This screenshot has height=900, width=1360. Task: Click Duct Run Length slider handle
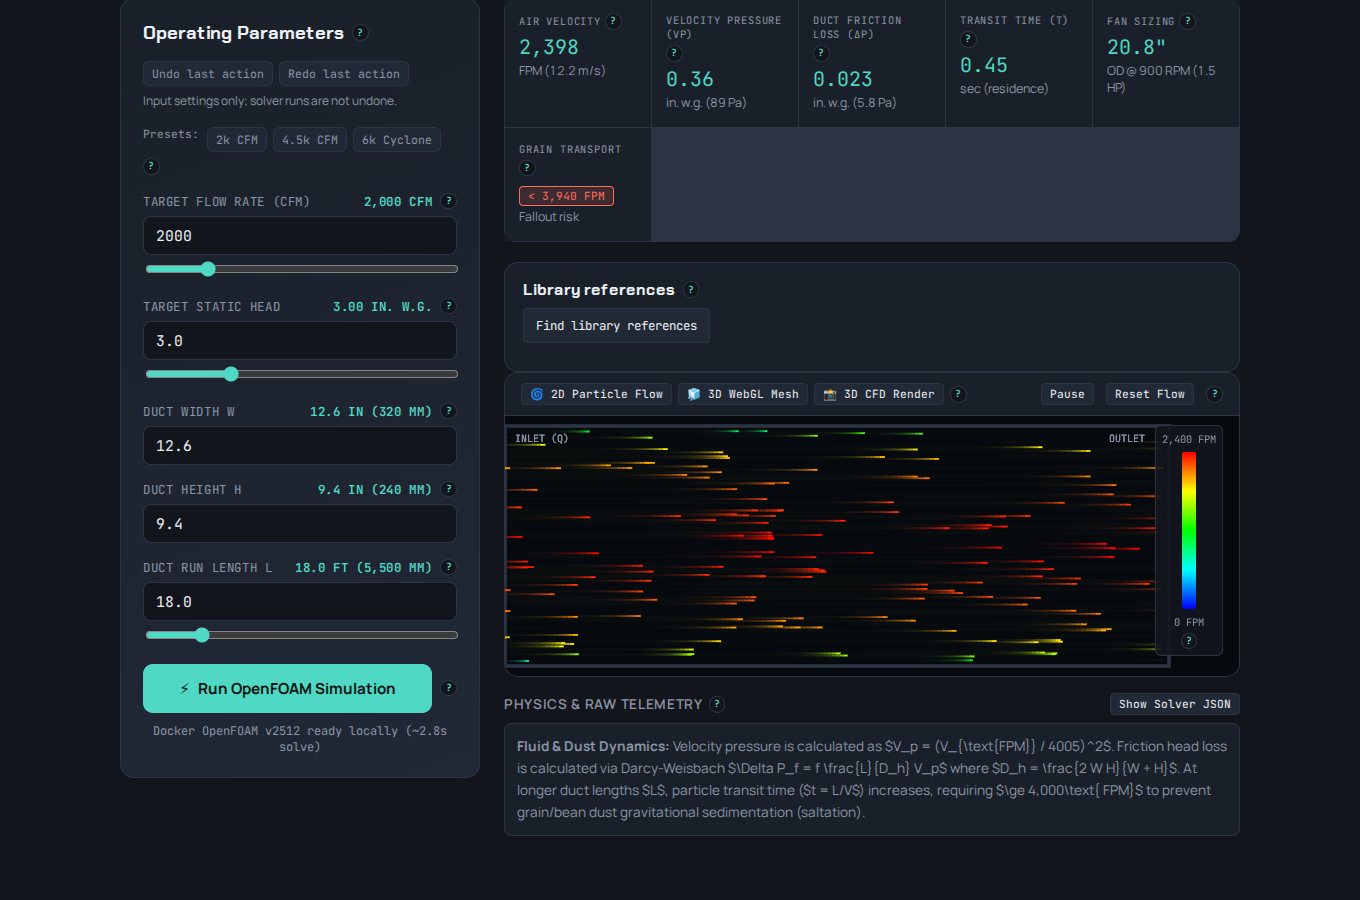202,635
